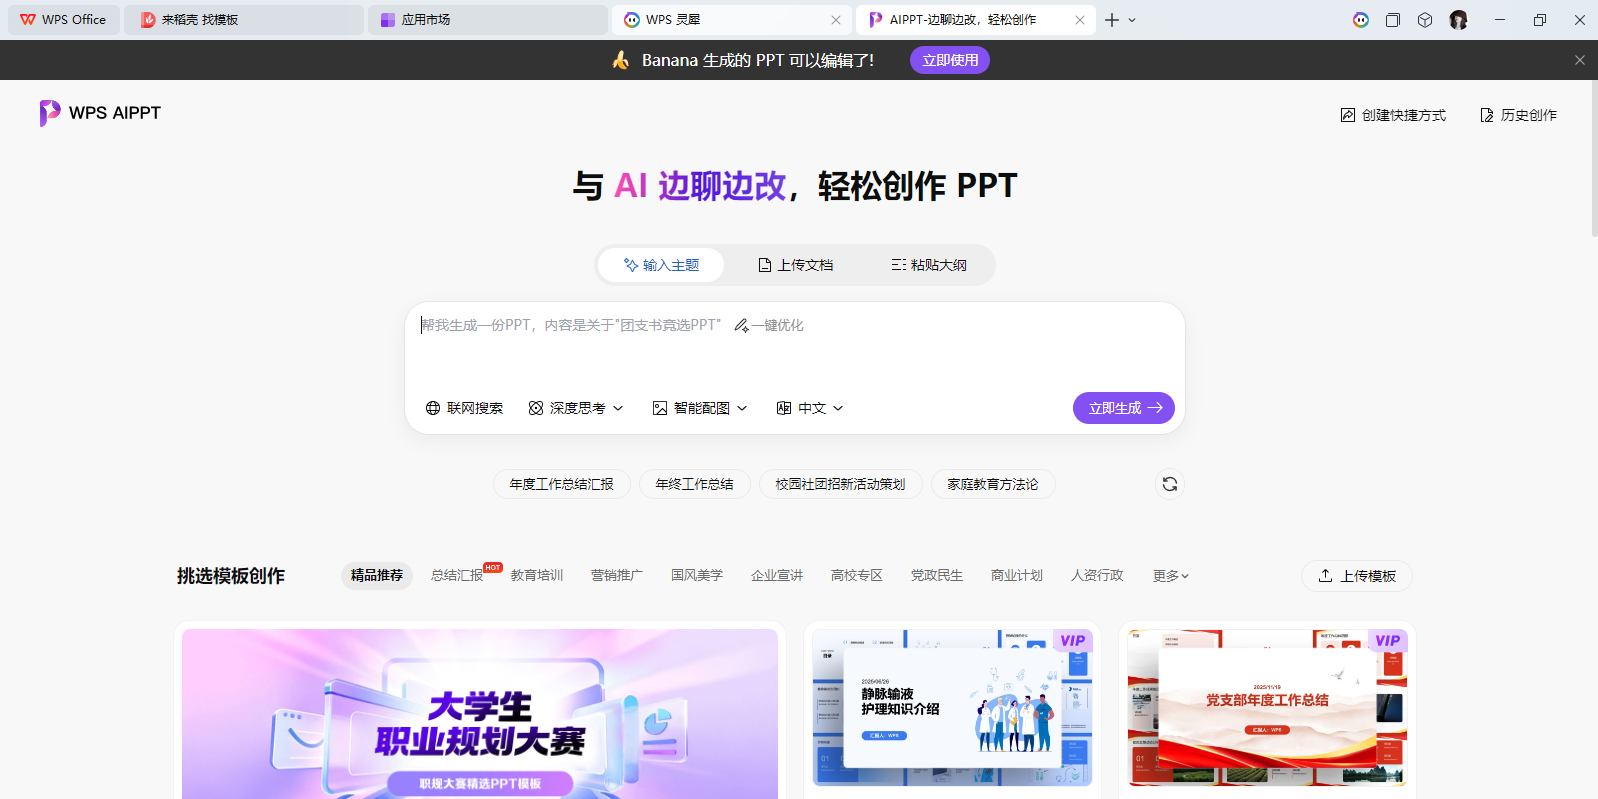Click the one-click optimize pen icon
1598x799 pixels.
(x=742, y=326)
